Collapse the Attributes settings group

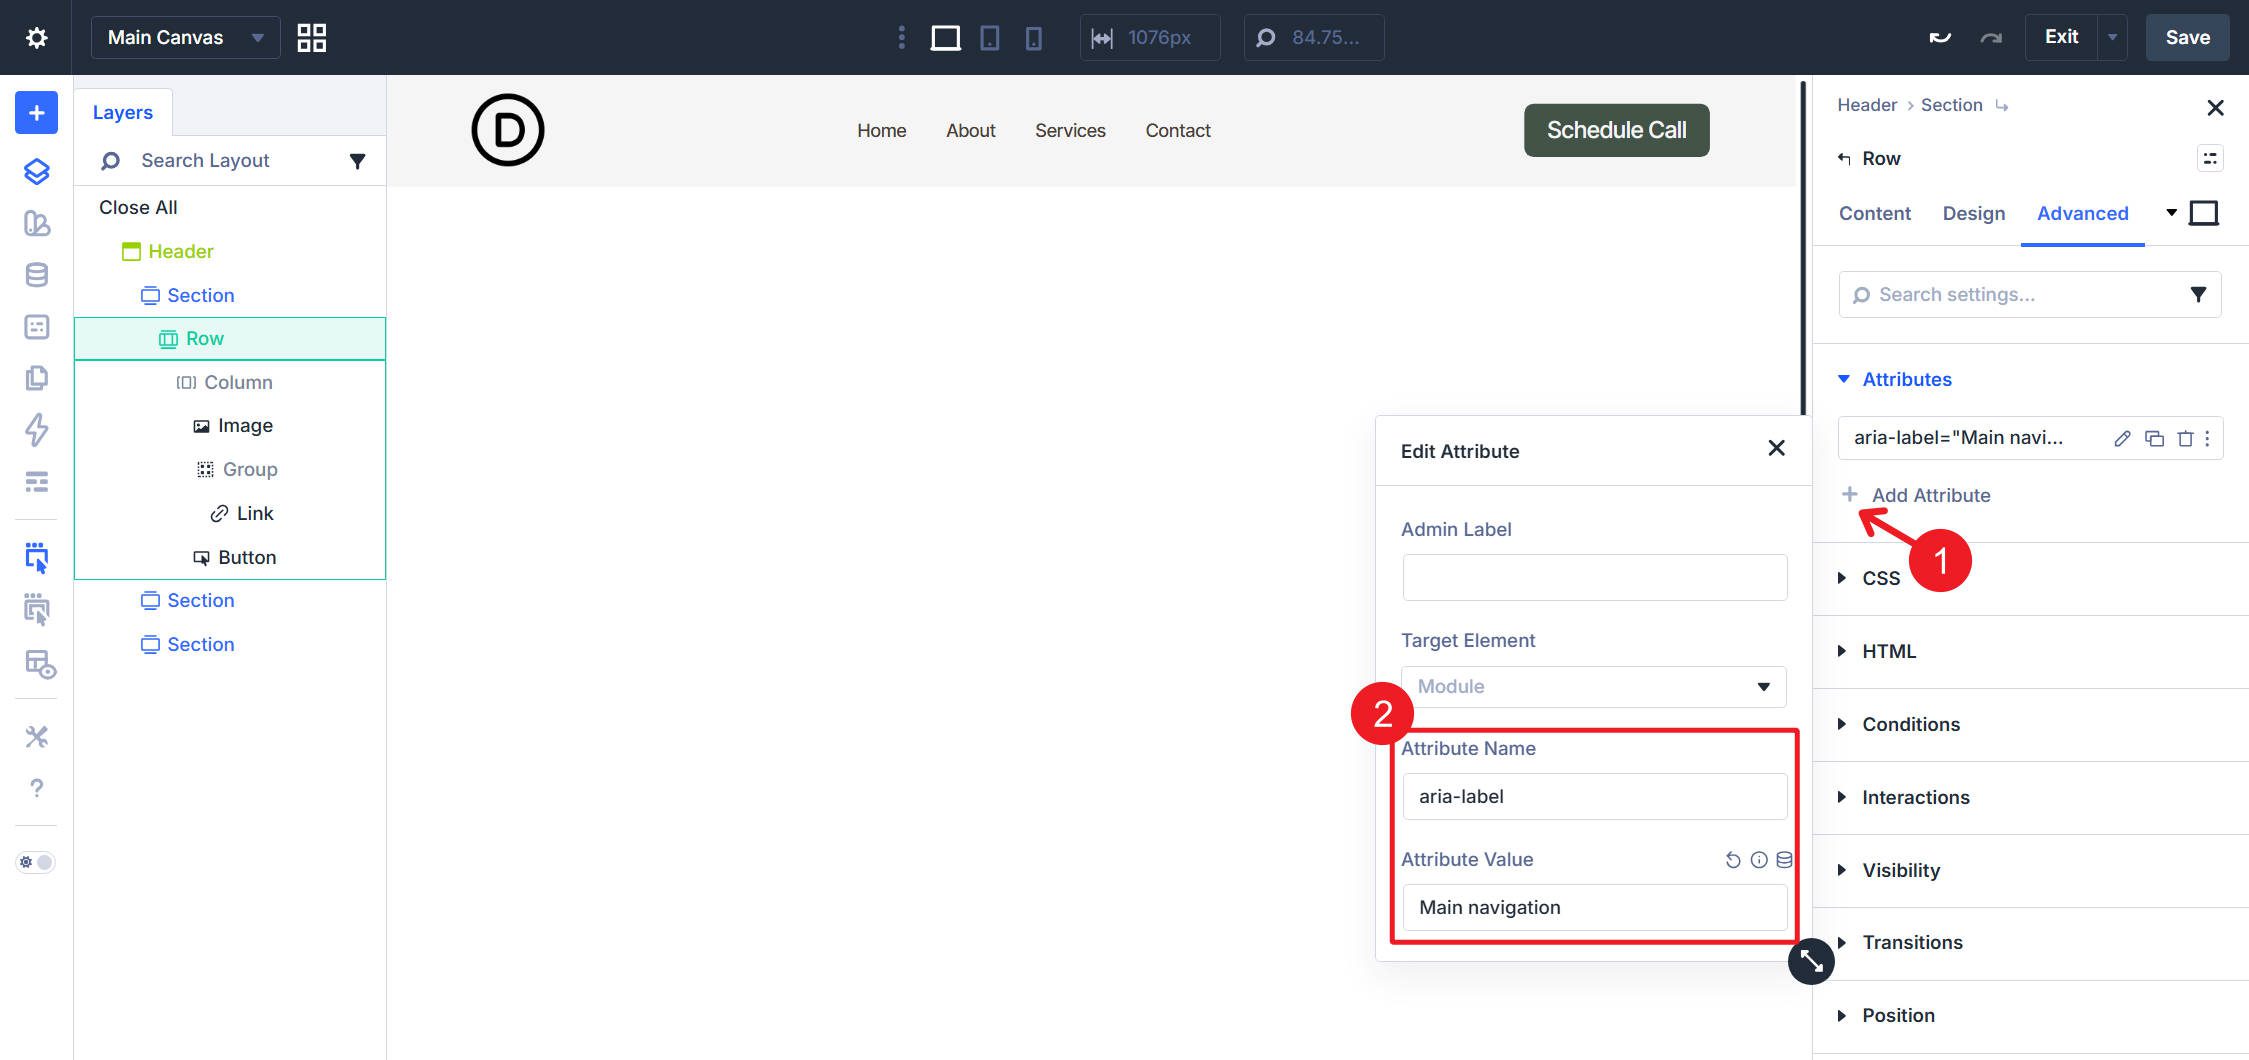pyautogui.click(x=1906, y=380)
